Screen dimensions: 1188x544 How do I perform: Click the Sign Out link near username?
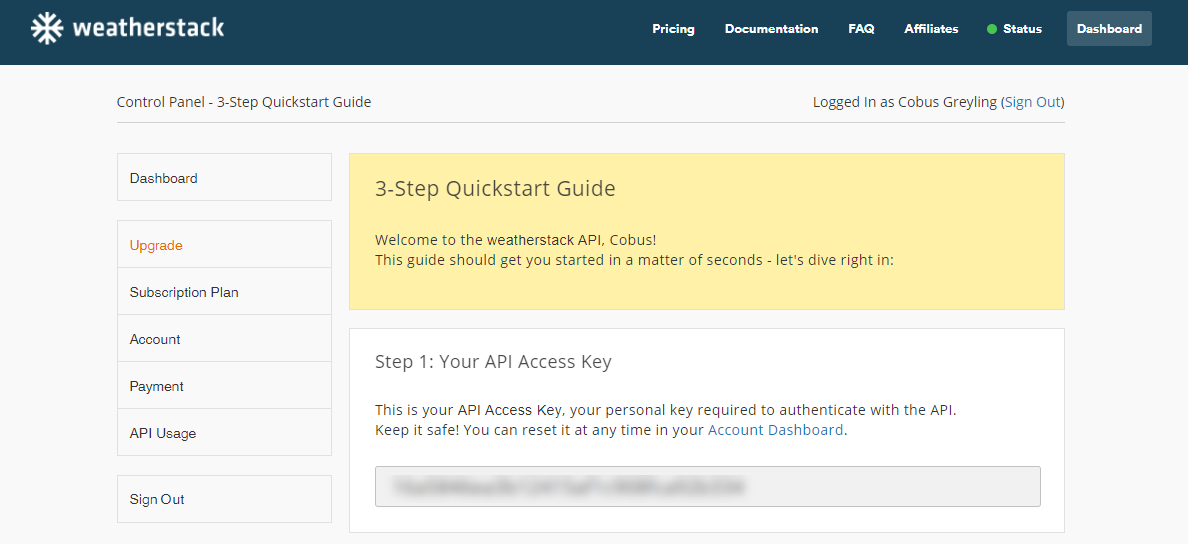[1032, 102]
